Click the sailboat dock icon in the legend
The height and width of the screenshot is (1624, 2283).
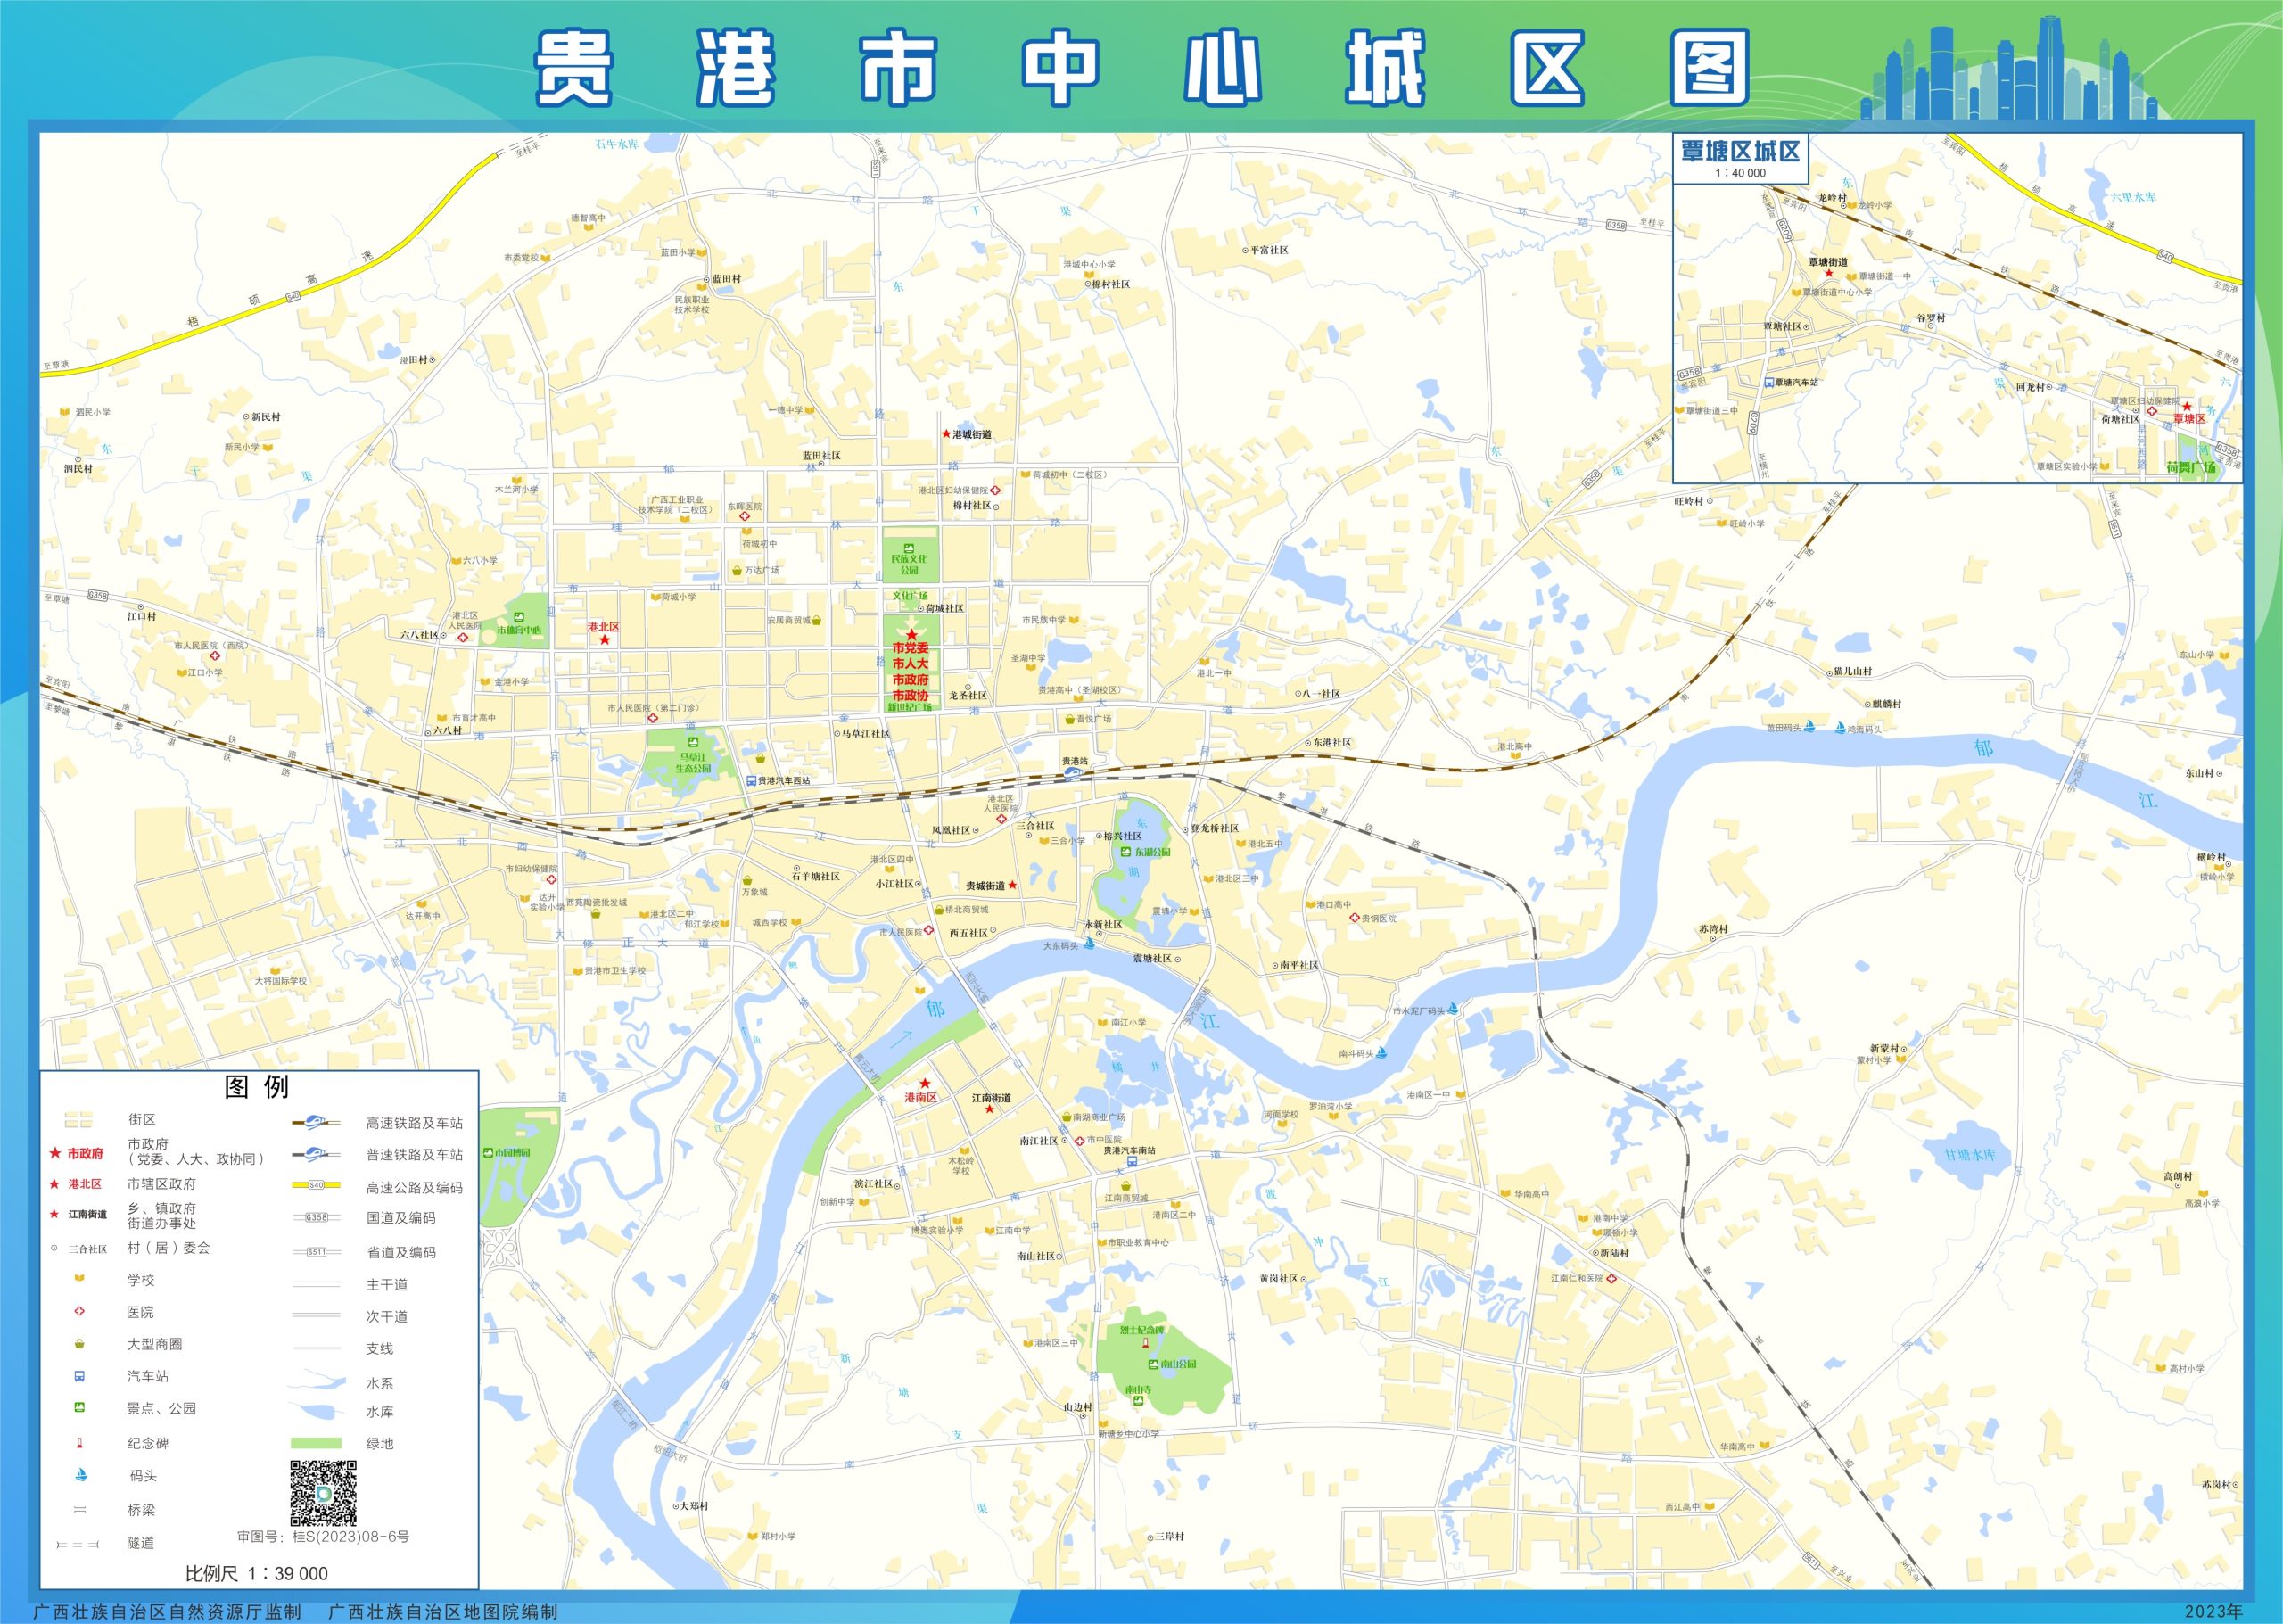[81, 1474]
